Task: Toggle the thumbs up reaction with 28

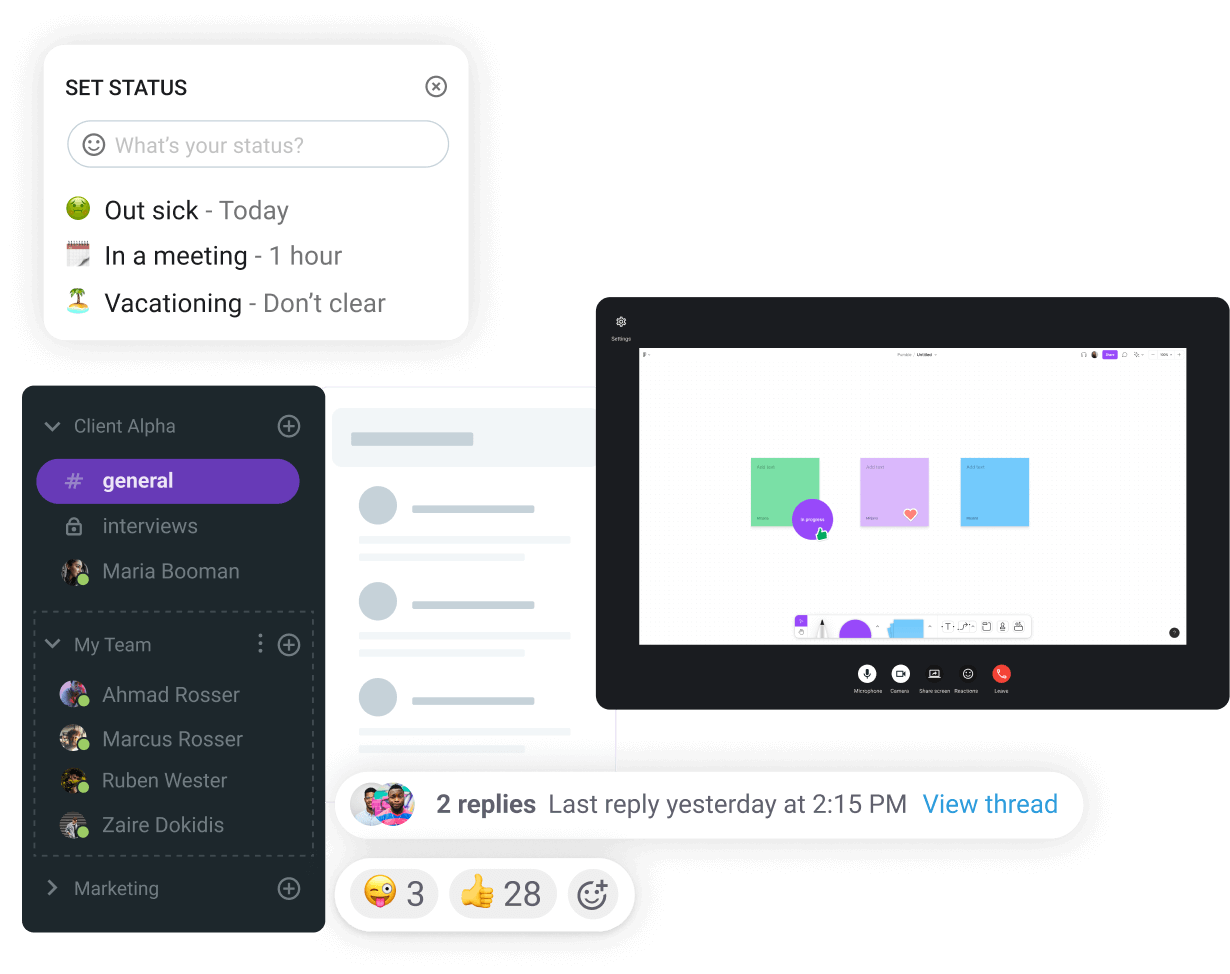Action: pos(502,894)
